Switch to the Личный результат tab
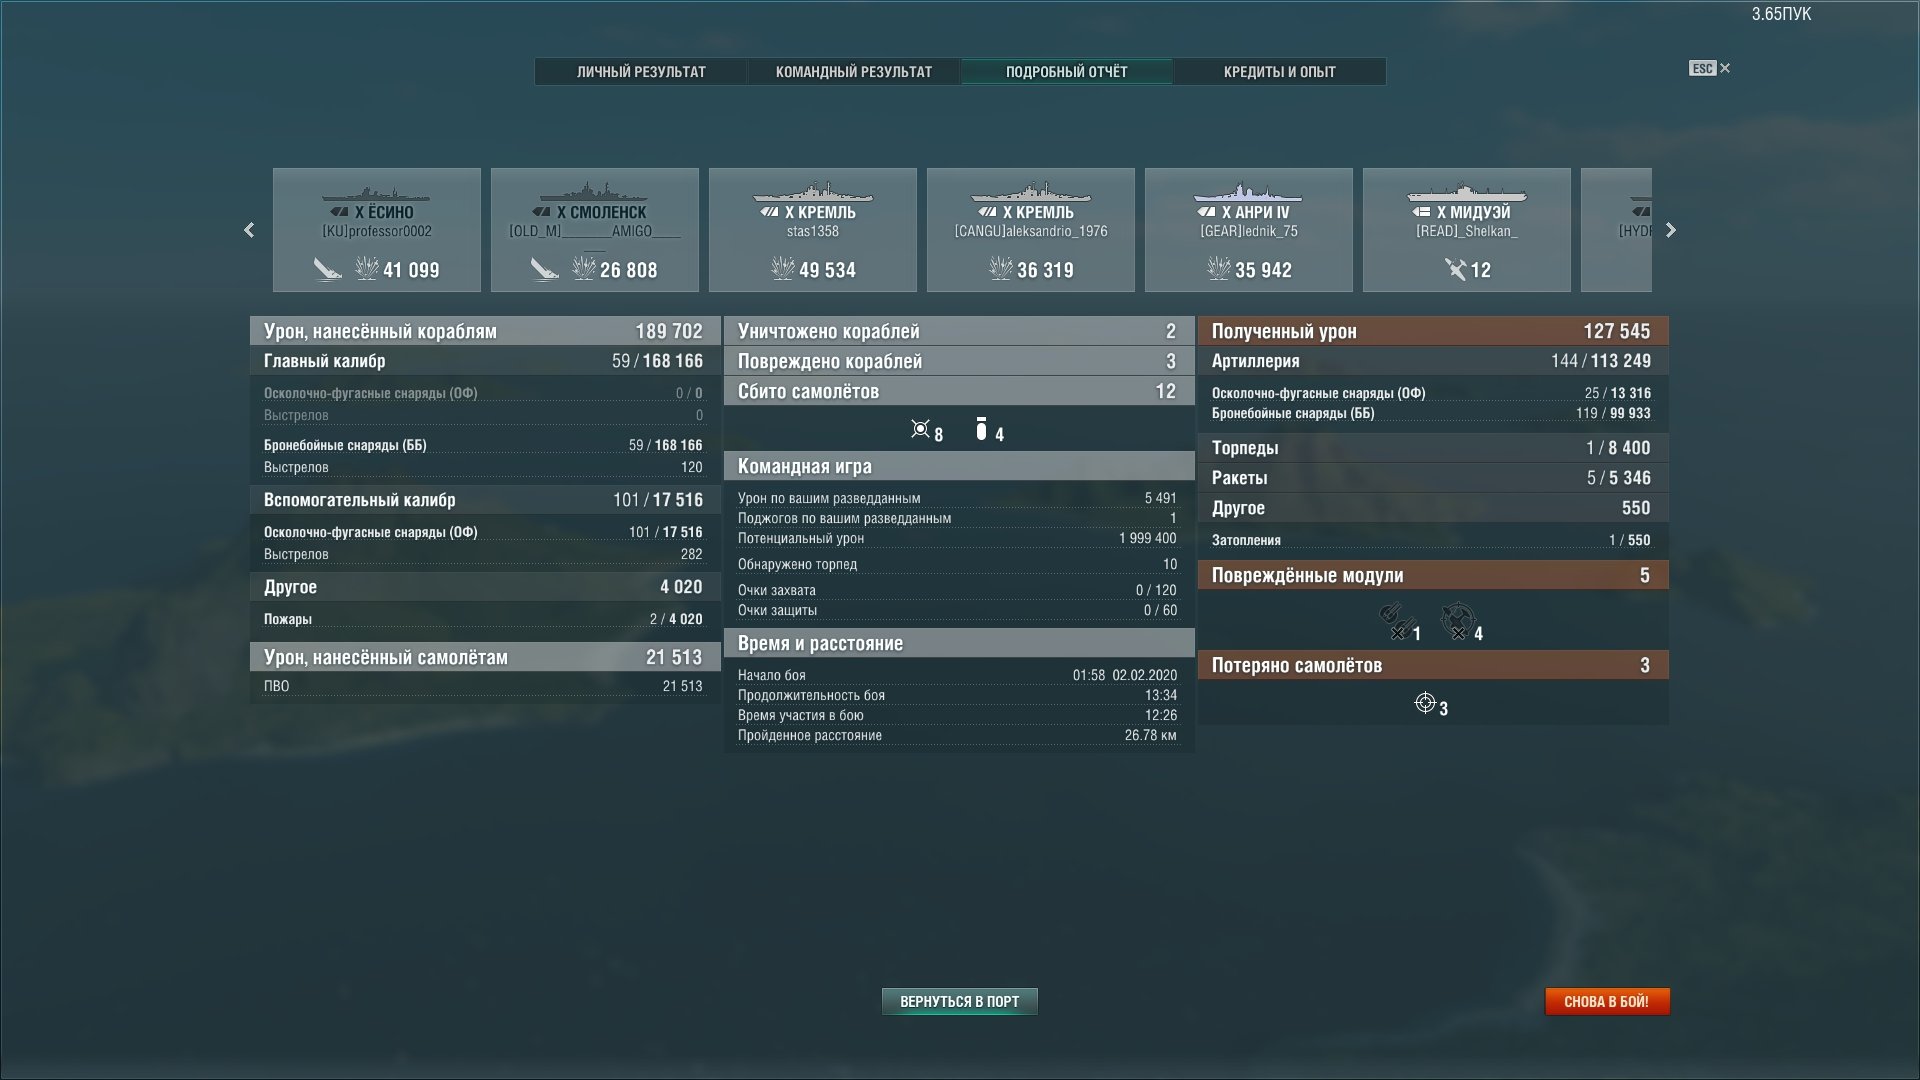Image resolution: width=1920 pixels, height=1080 pixels. (641, 72)
